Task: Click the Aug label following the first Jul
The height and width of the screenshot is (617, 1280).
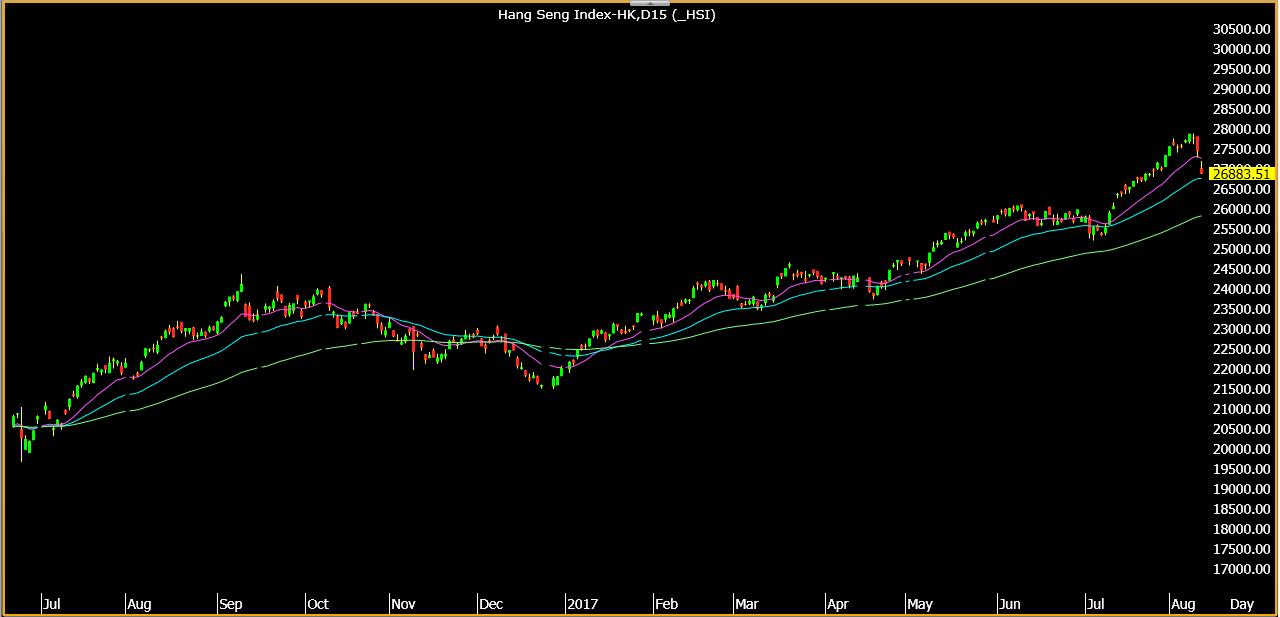Action: (139, 604)
